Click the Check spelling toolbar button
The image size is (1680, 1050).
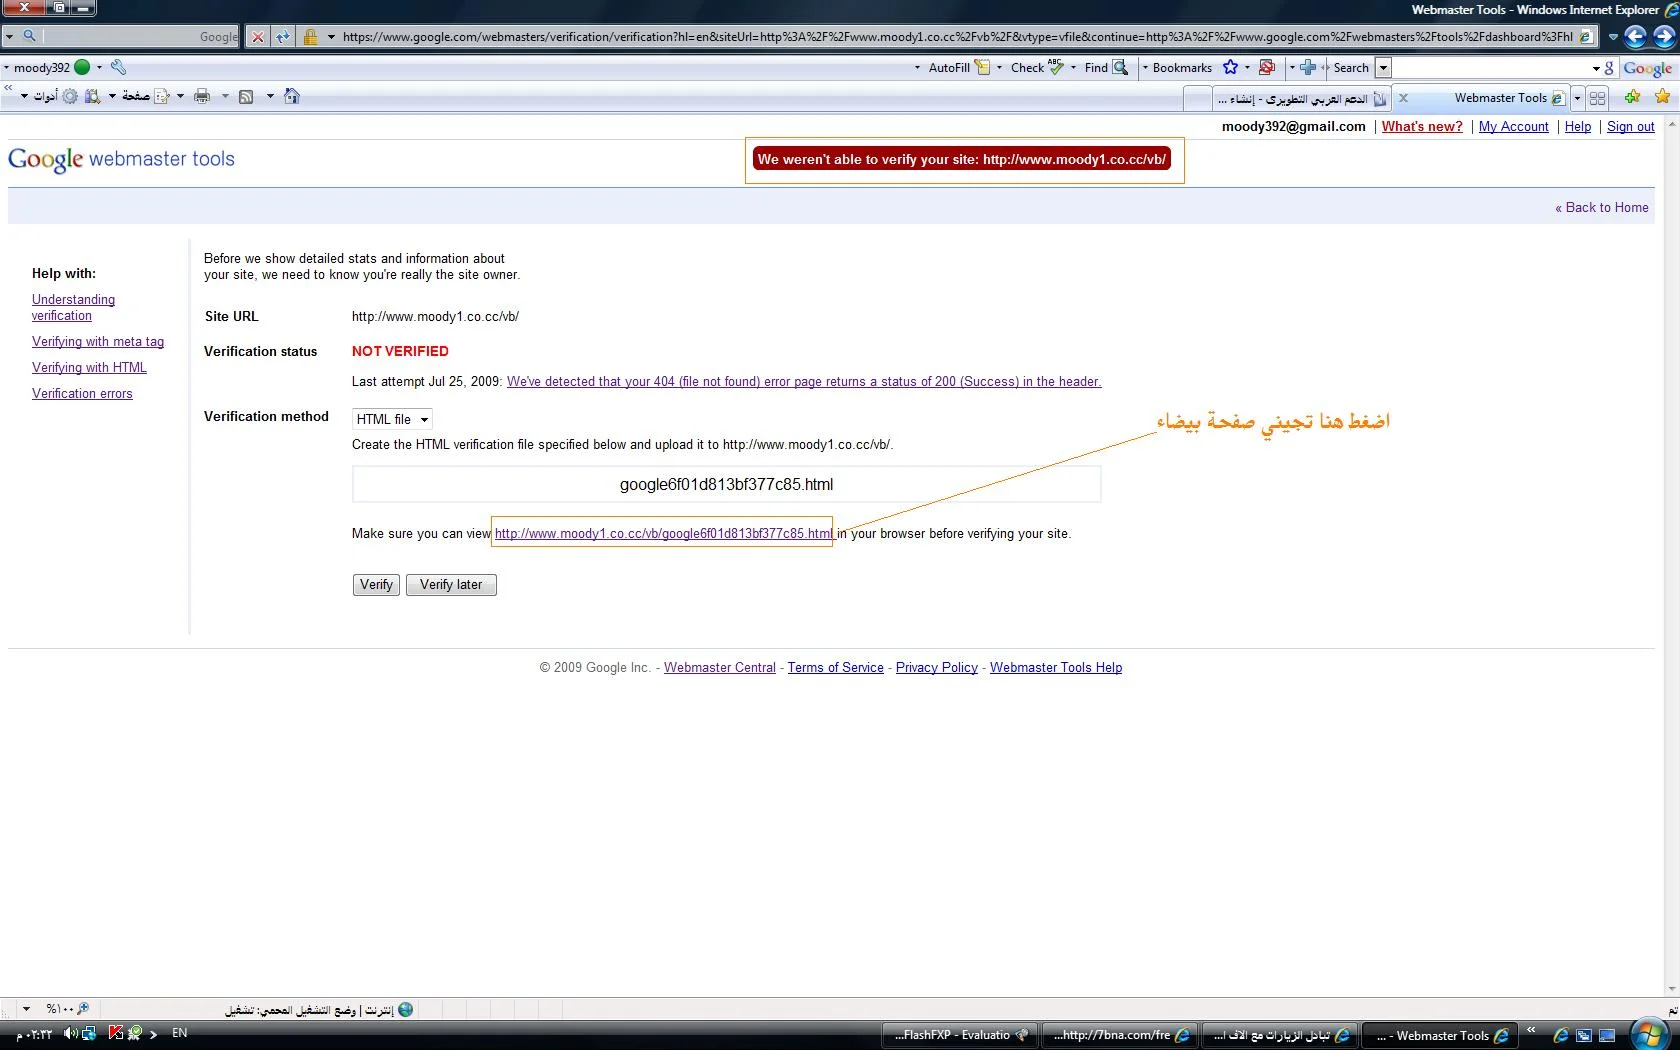click(1036, 68)
